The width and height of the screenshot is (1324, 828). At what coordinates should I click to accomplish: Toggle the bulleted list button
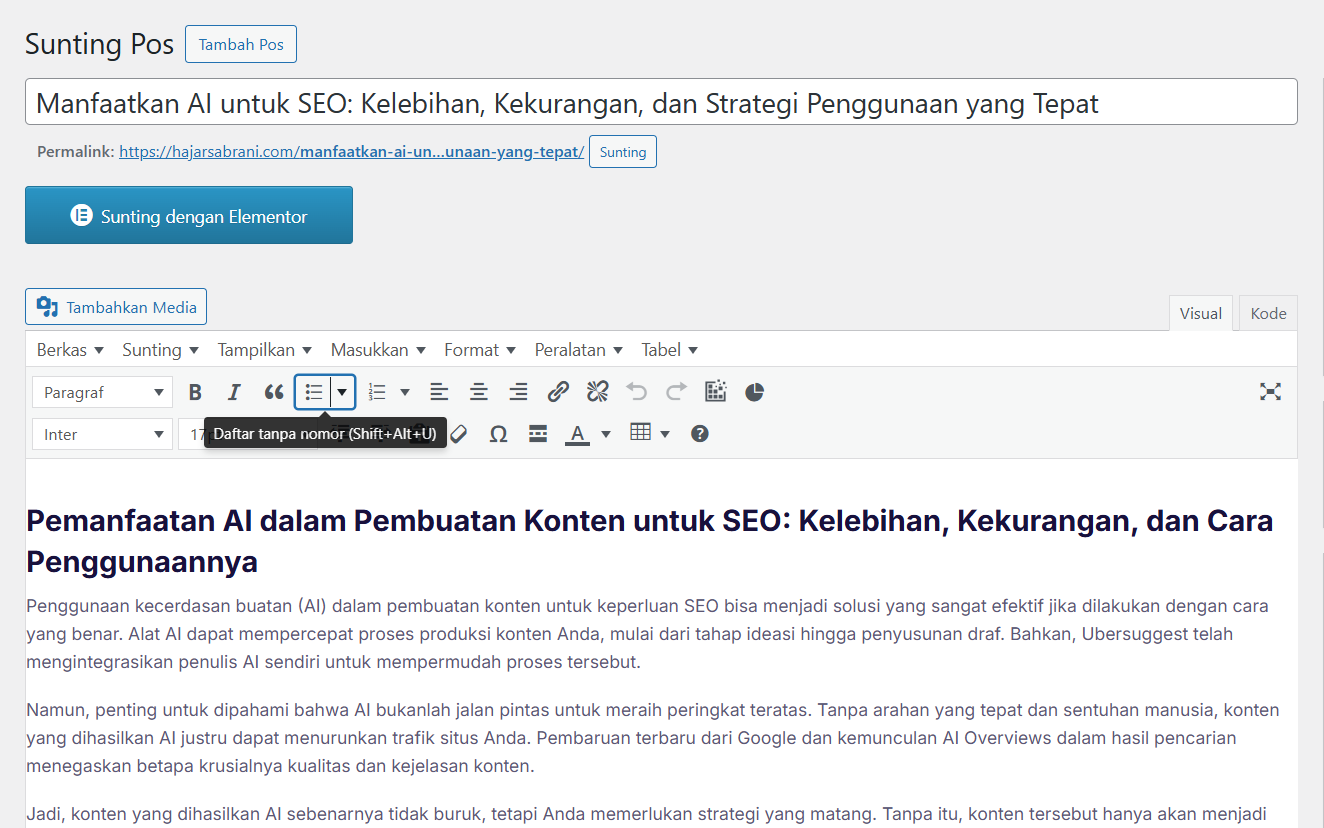coord(314,392)
